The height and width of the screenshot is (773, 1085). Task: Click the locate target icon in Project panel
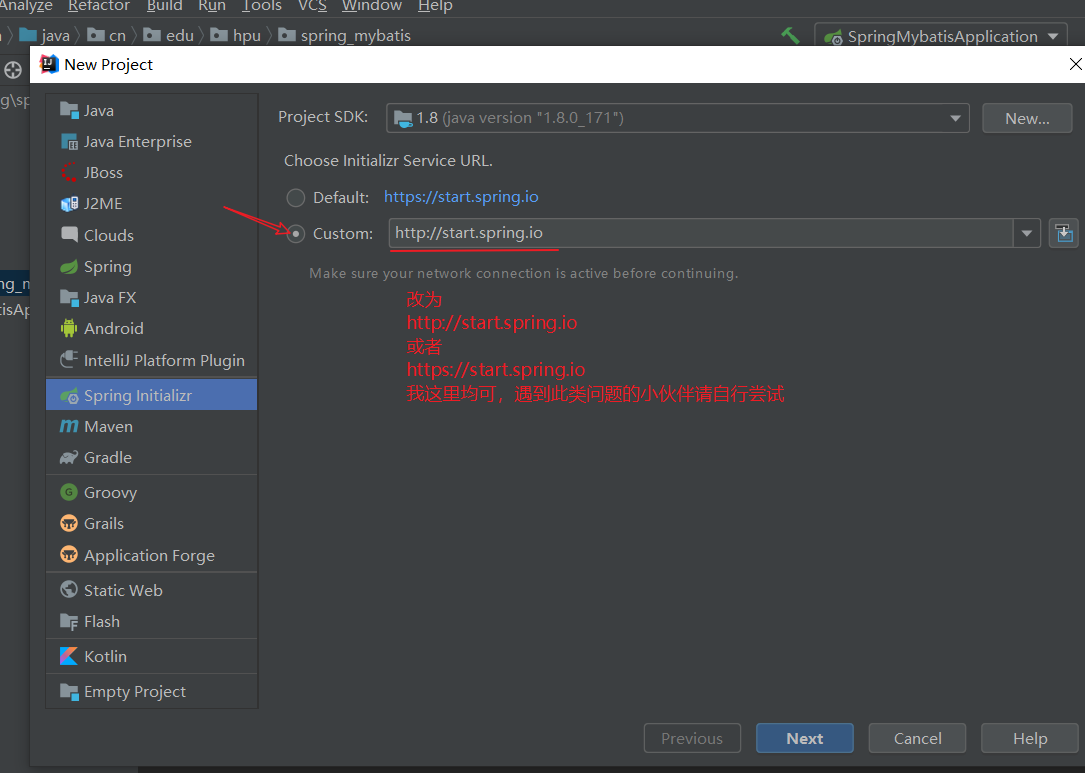coord(13,70)
